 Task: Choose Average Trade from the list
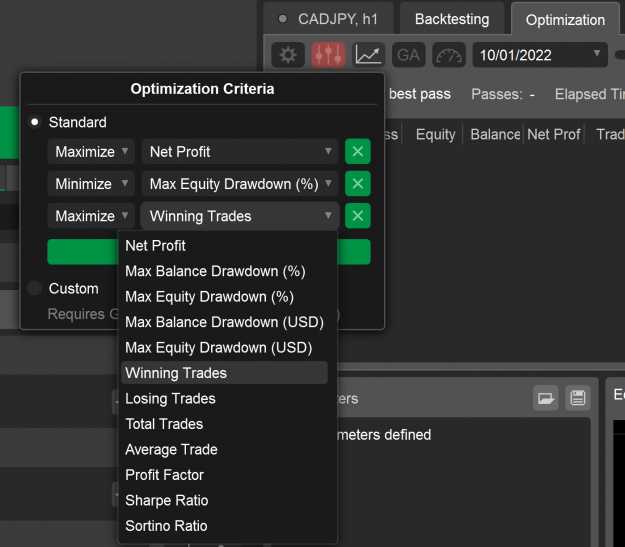pos(224,449)
